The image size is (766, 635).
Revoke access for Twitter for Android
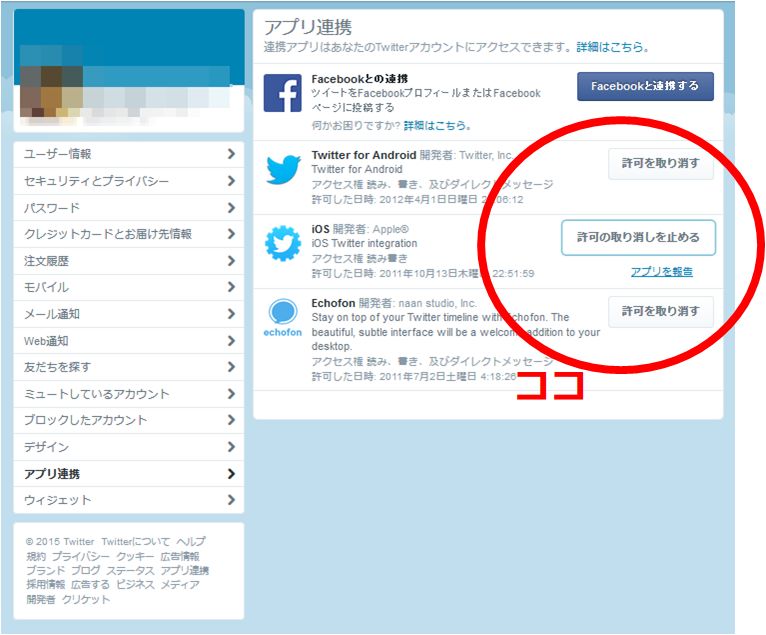660,163
